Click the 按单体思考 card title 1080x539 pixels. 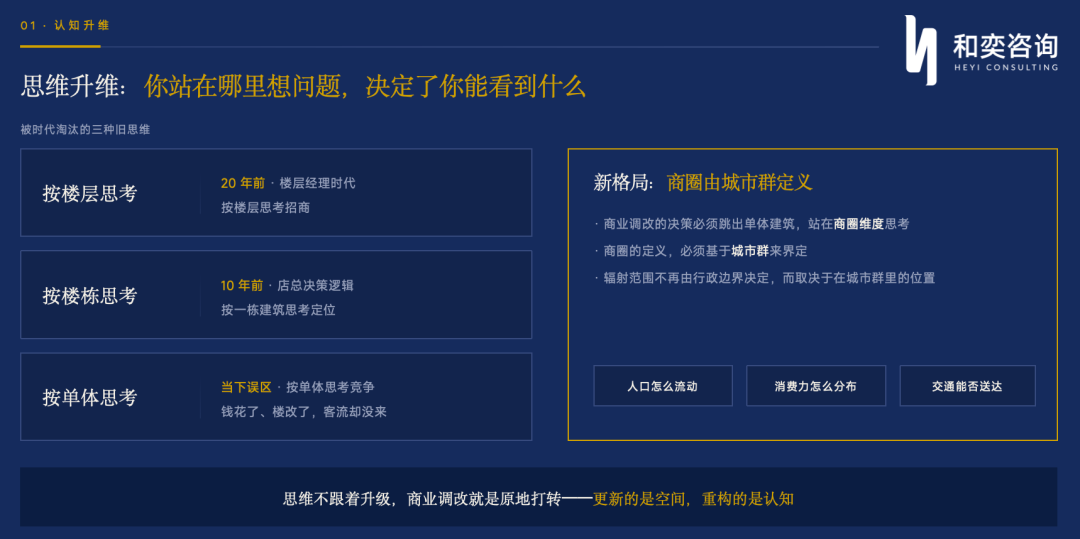coord(90,398)
